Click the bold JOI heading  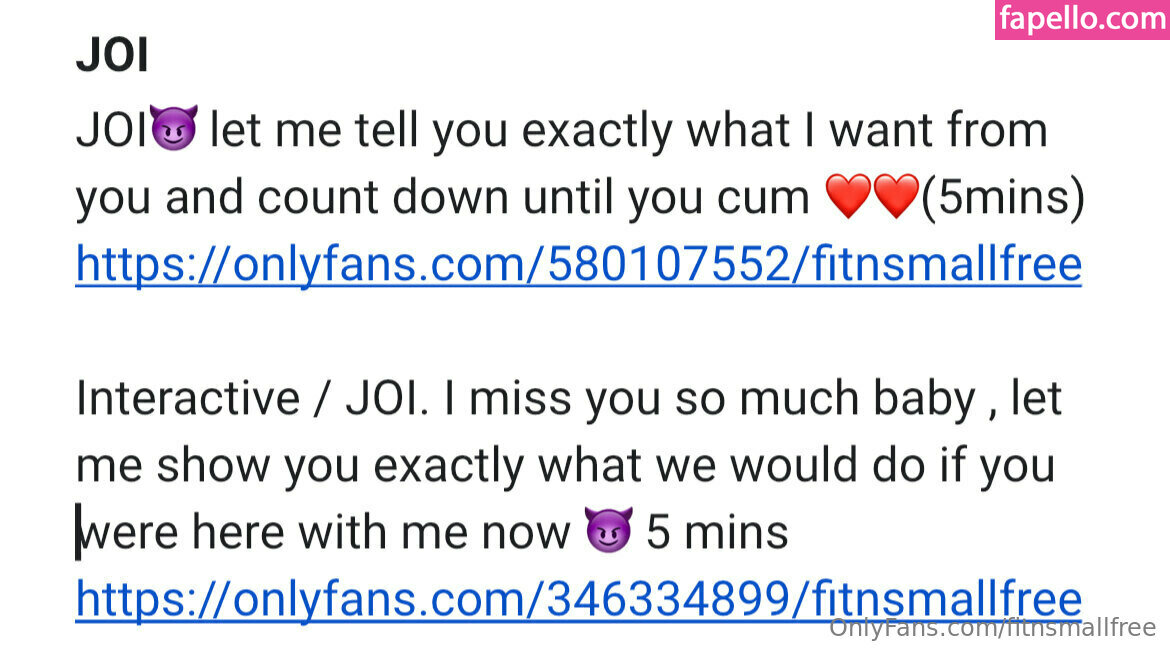112,54
